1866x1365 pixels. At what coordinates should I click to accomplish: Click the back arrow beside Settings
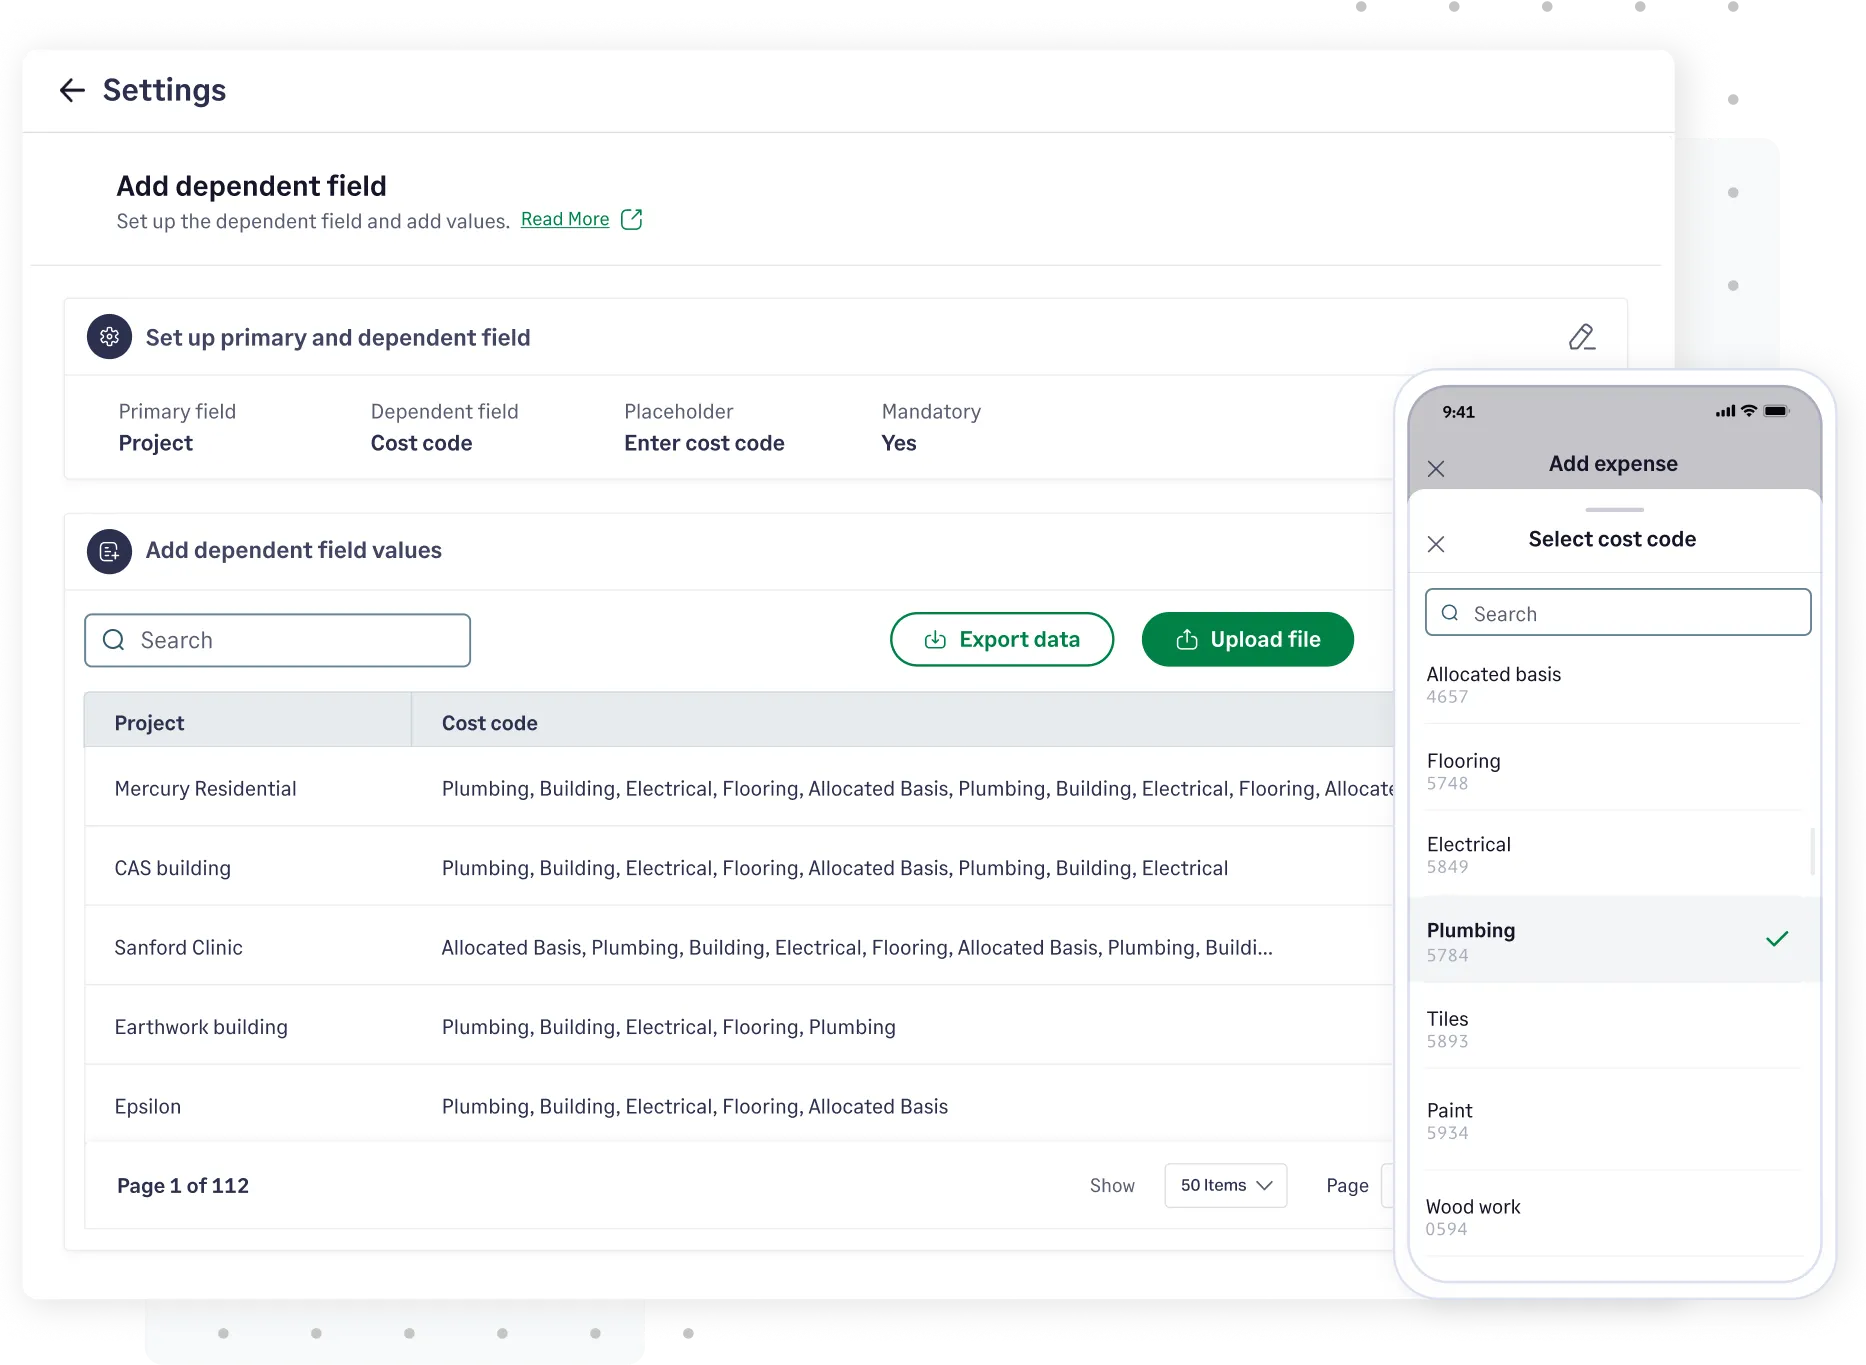coord(71,90)
